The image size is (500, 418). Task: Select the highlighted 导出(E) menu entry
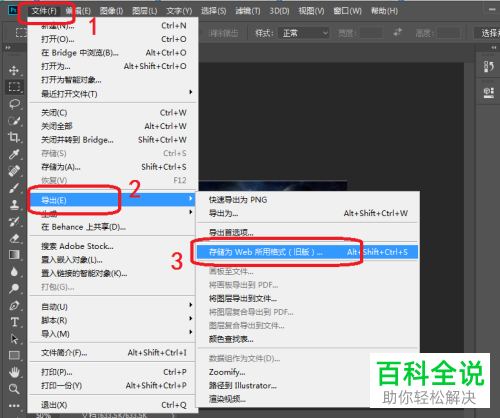pos(113,200)
